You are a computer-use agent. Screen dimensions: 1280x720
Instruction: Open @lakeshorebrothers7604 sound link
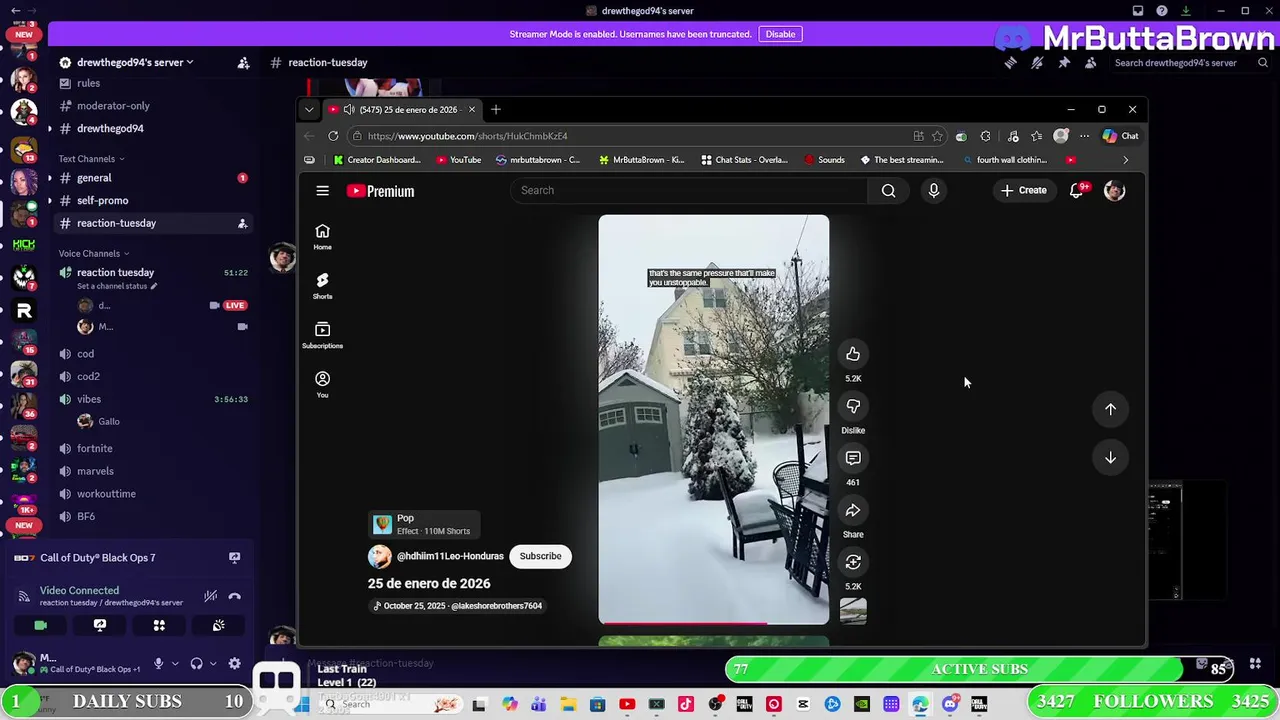458,606
